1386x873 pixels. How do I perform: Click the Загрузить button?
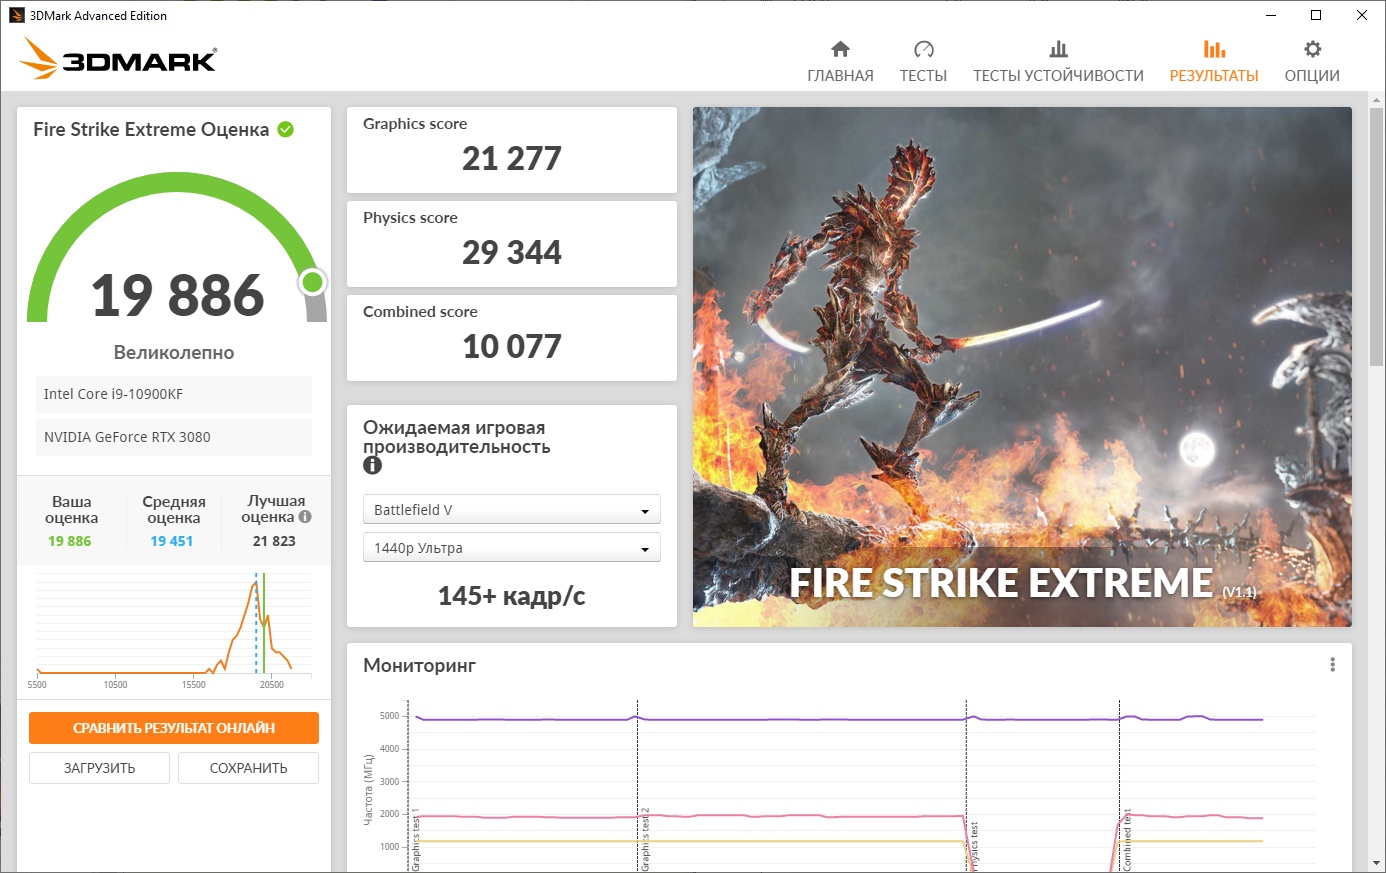99,768
